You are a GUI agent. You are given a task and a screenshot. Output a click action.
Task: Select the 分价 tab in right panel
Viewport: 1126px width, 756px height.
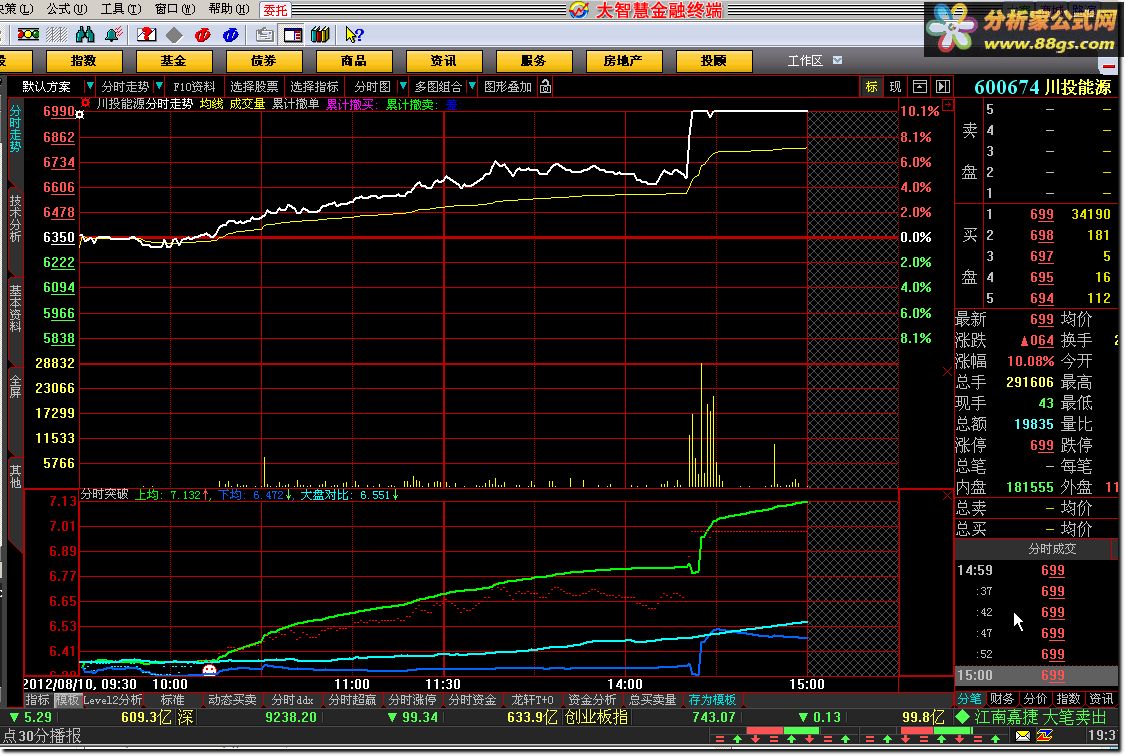[x=1035, y=699]
